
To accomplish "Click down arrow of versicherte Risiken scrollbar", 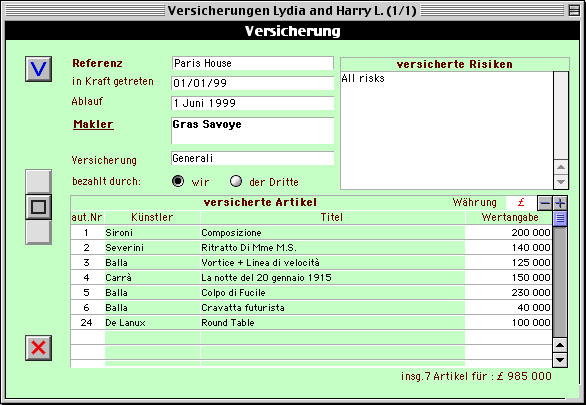I will tap(561, 182).
